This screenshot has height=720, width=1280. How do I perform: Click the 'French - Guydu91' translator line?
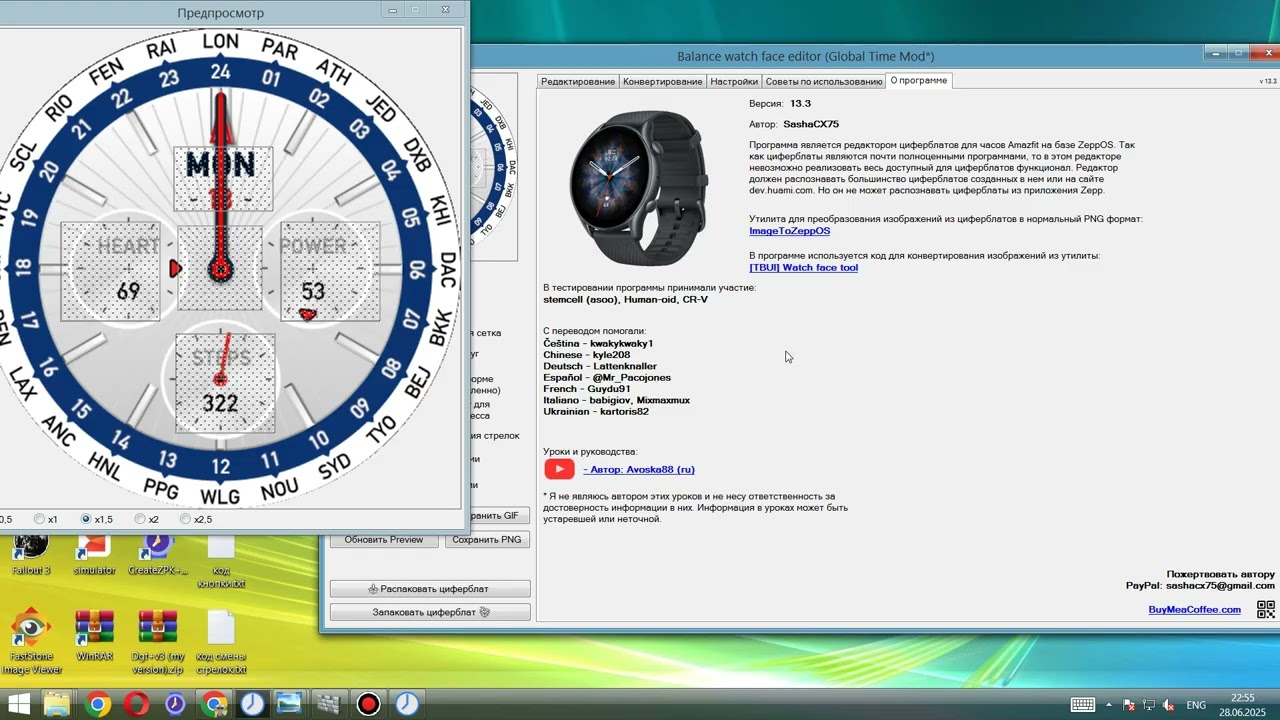coord(587,389)
